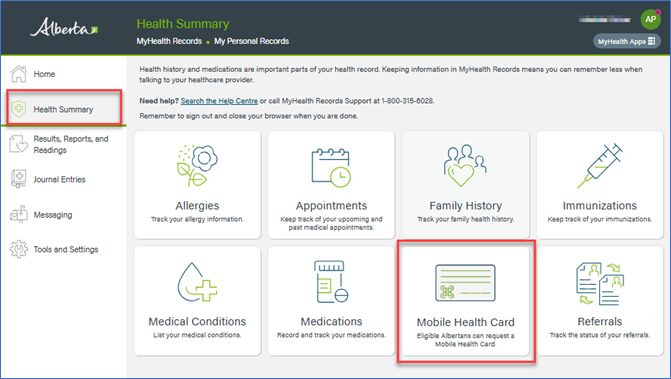The image size is (671, 379).
Task: Open the My Personal Records breadcrumb
Action: point(251,41)
